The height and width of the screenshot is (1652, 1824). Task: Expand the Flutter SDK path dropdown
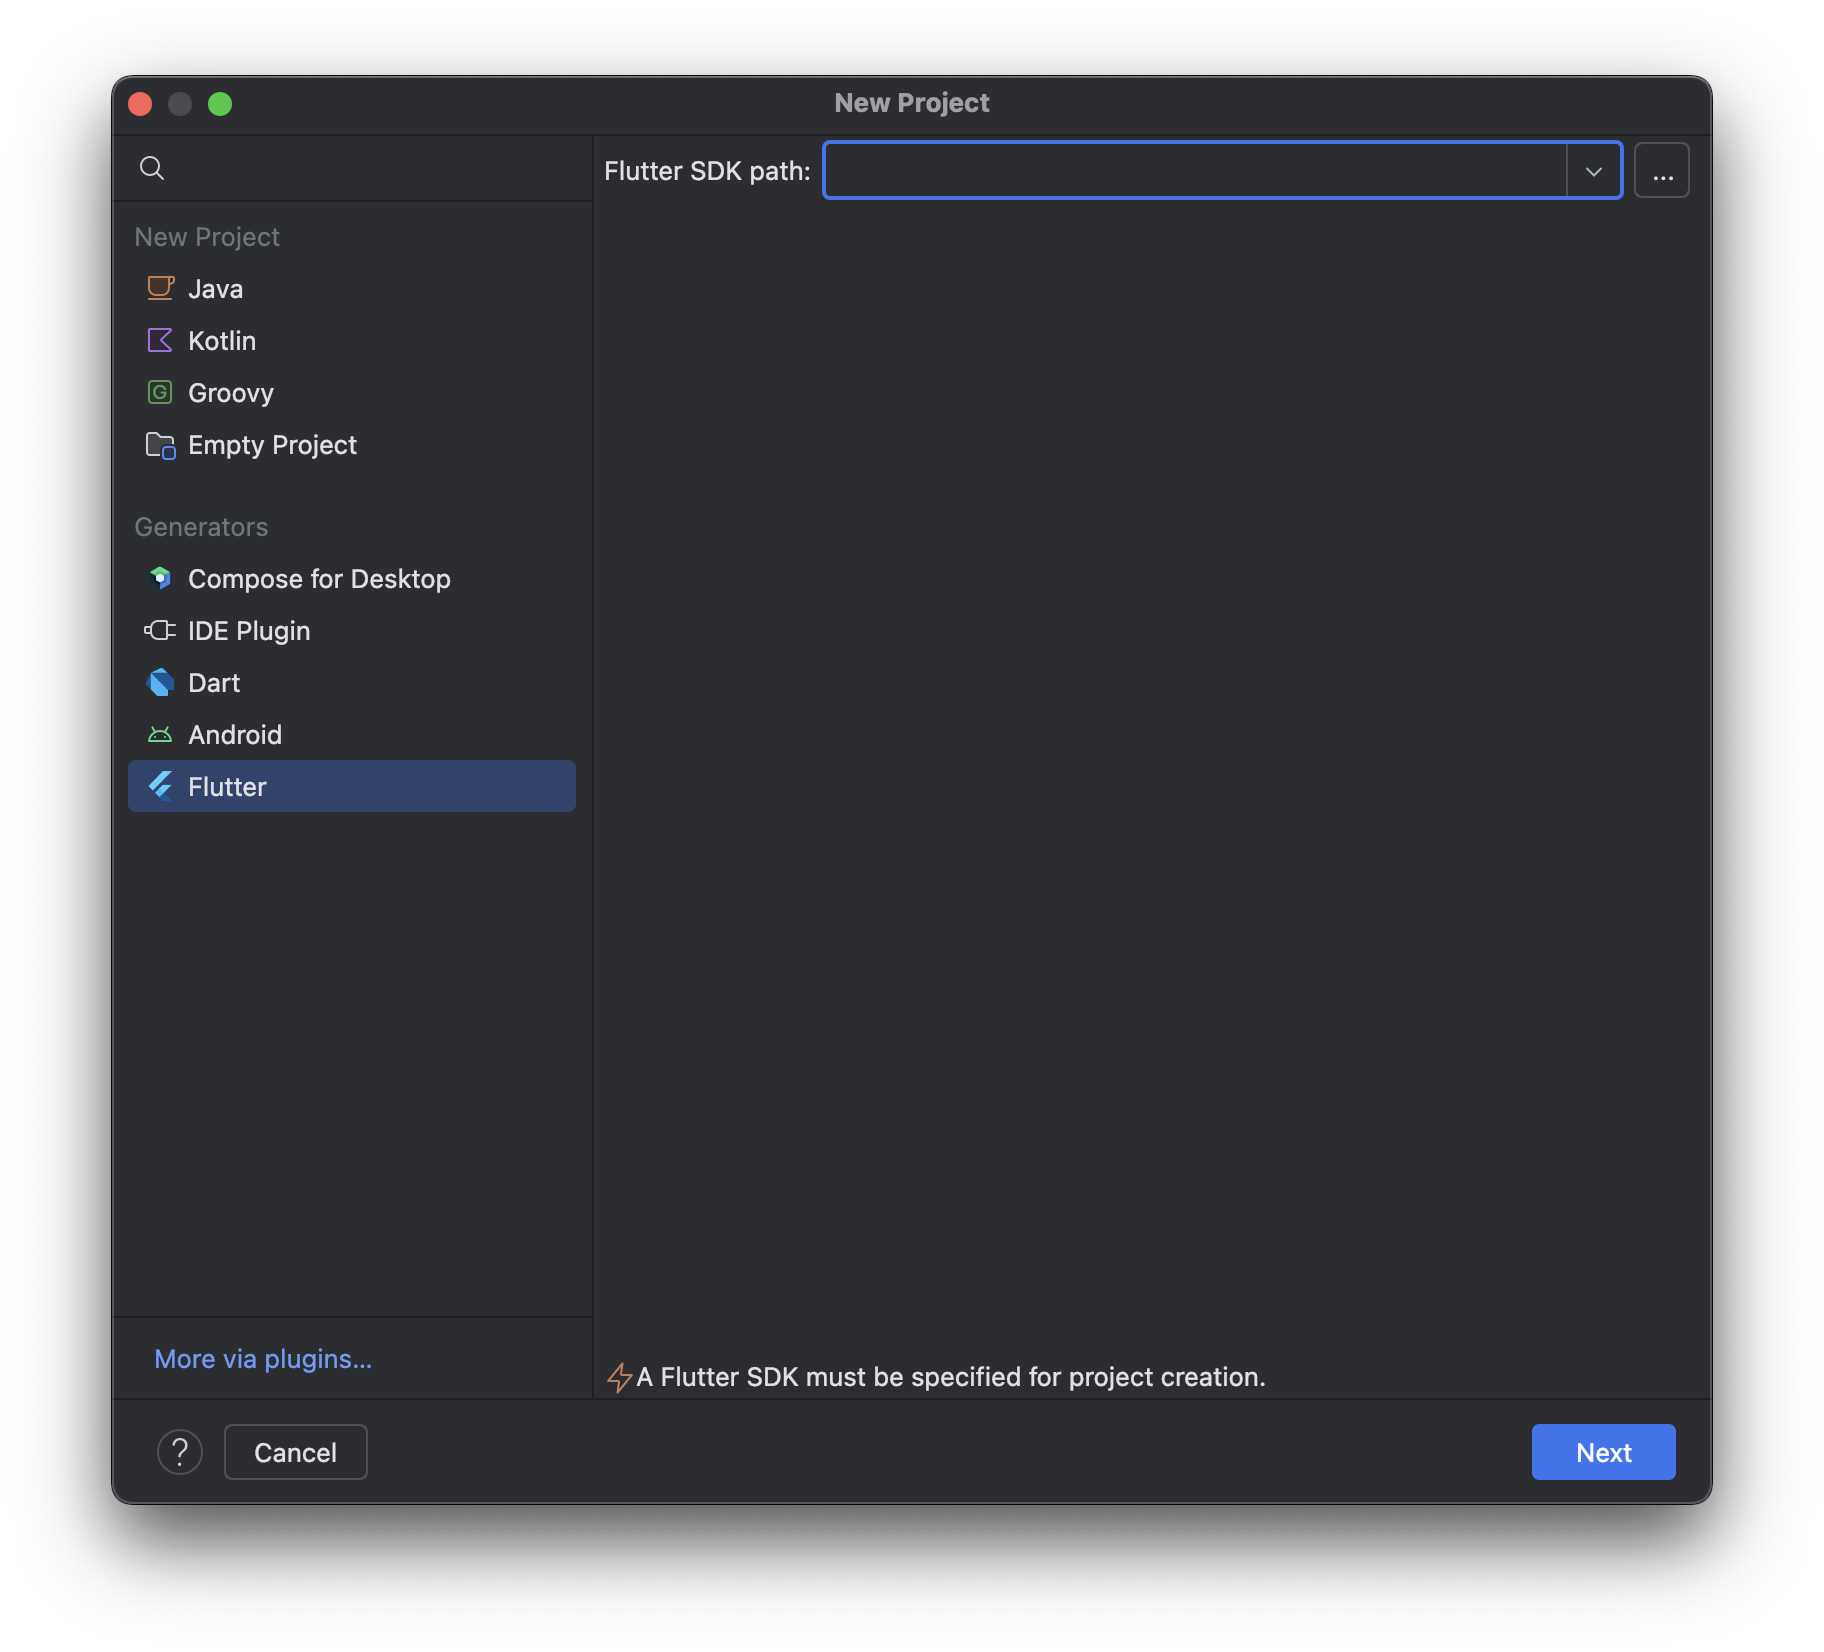click(1594, 171)
